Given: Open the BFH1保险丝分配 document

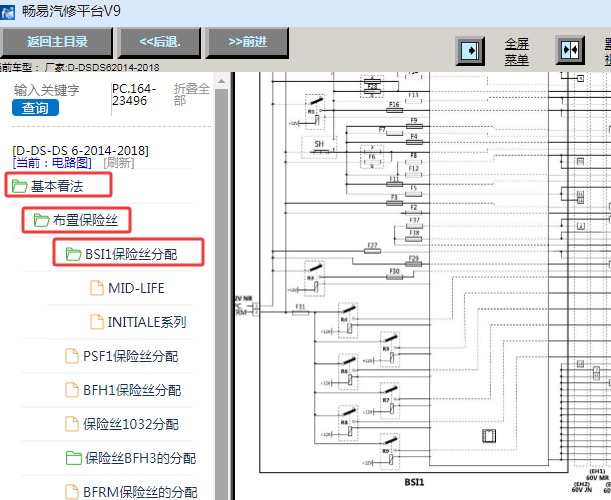Looking at the screenshot, I should [132, 390].
